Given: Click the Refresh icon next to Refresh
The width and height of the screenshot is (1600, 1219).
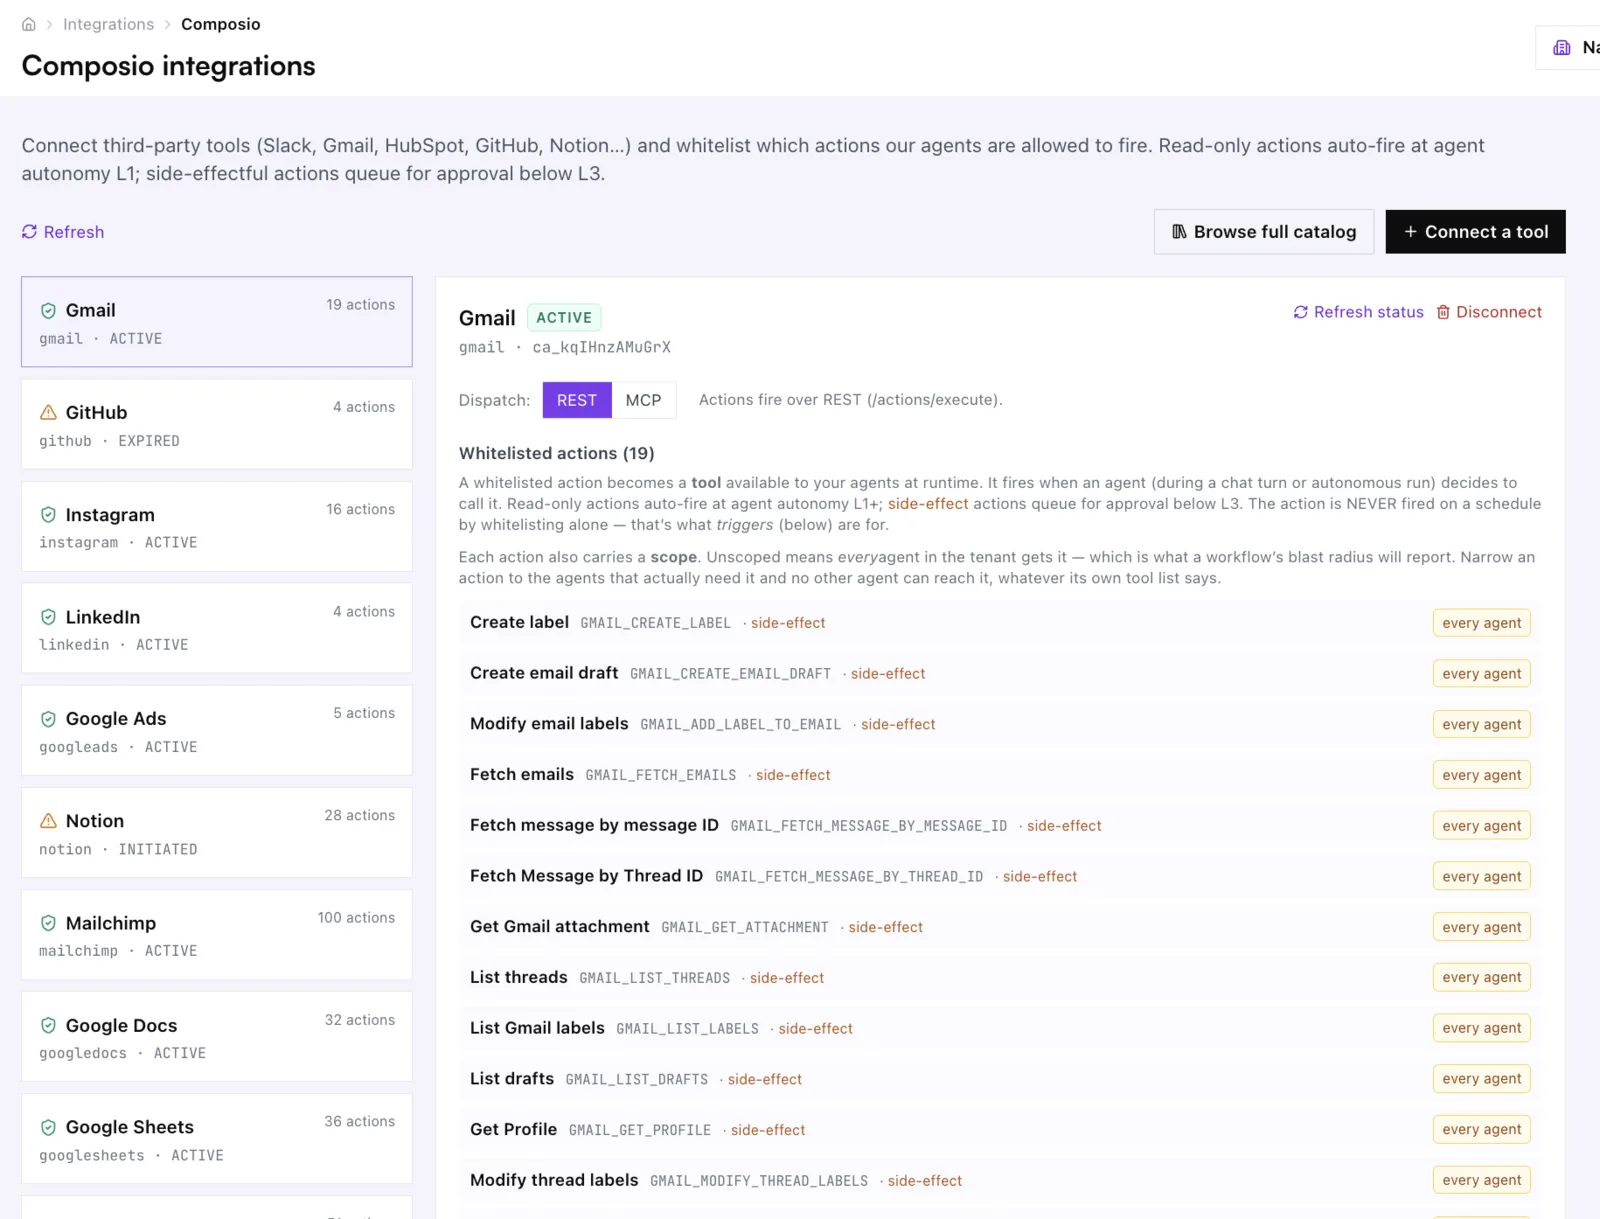Looking at the screenshot, I should (30, 232).
